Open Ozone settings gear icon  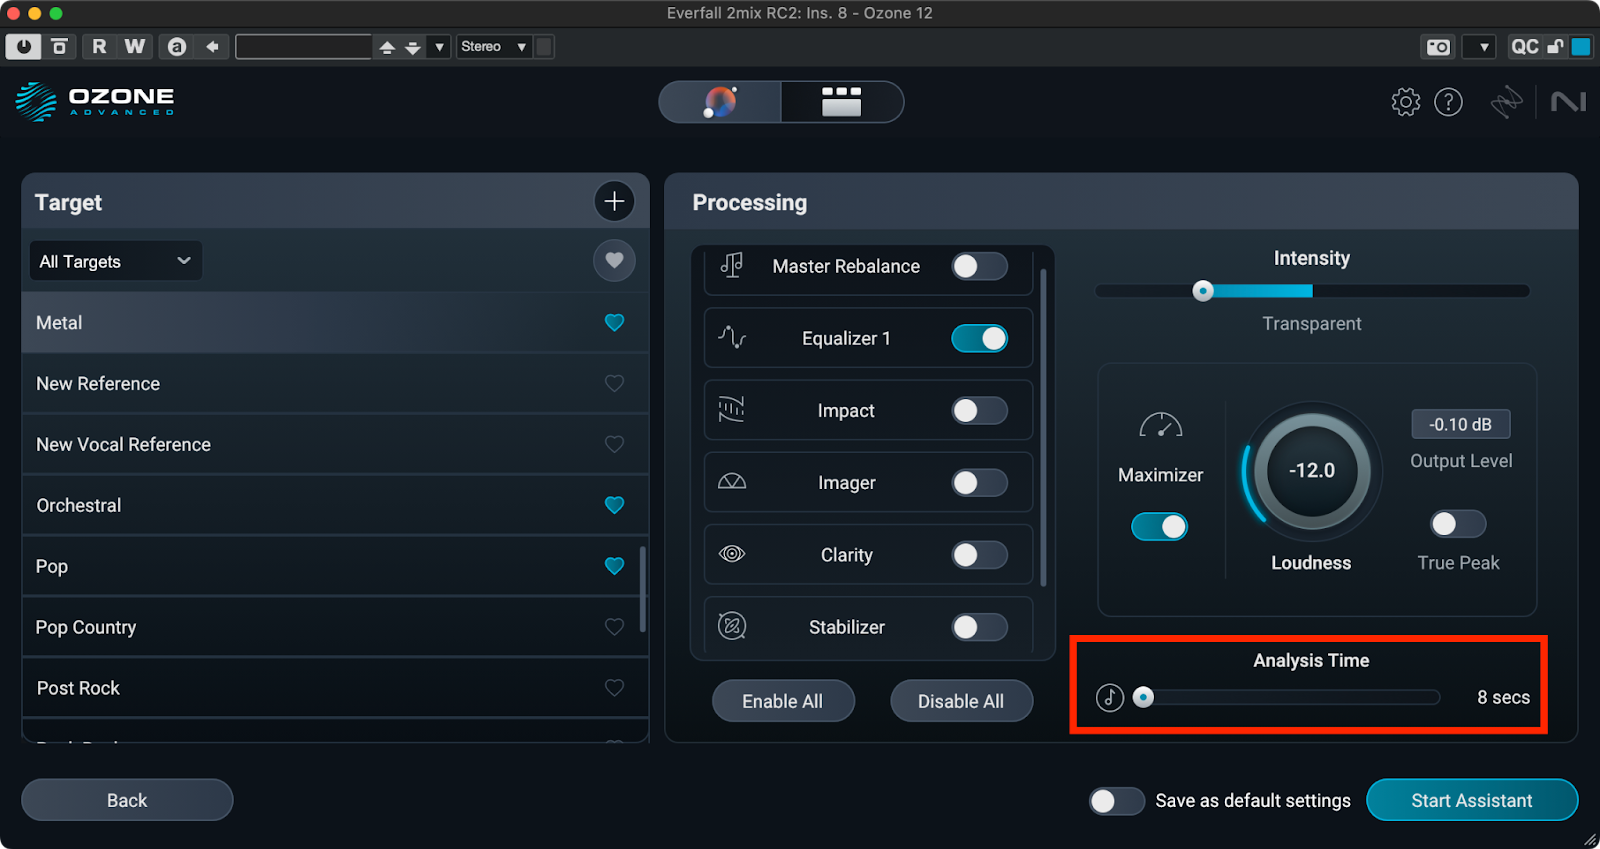1405,102
